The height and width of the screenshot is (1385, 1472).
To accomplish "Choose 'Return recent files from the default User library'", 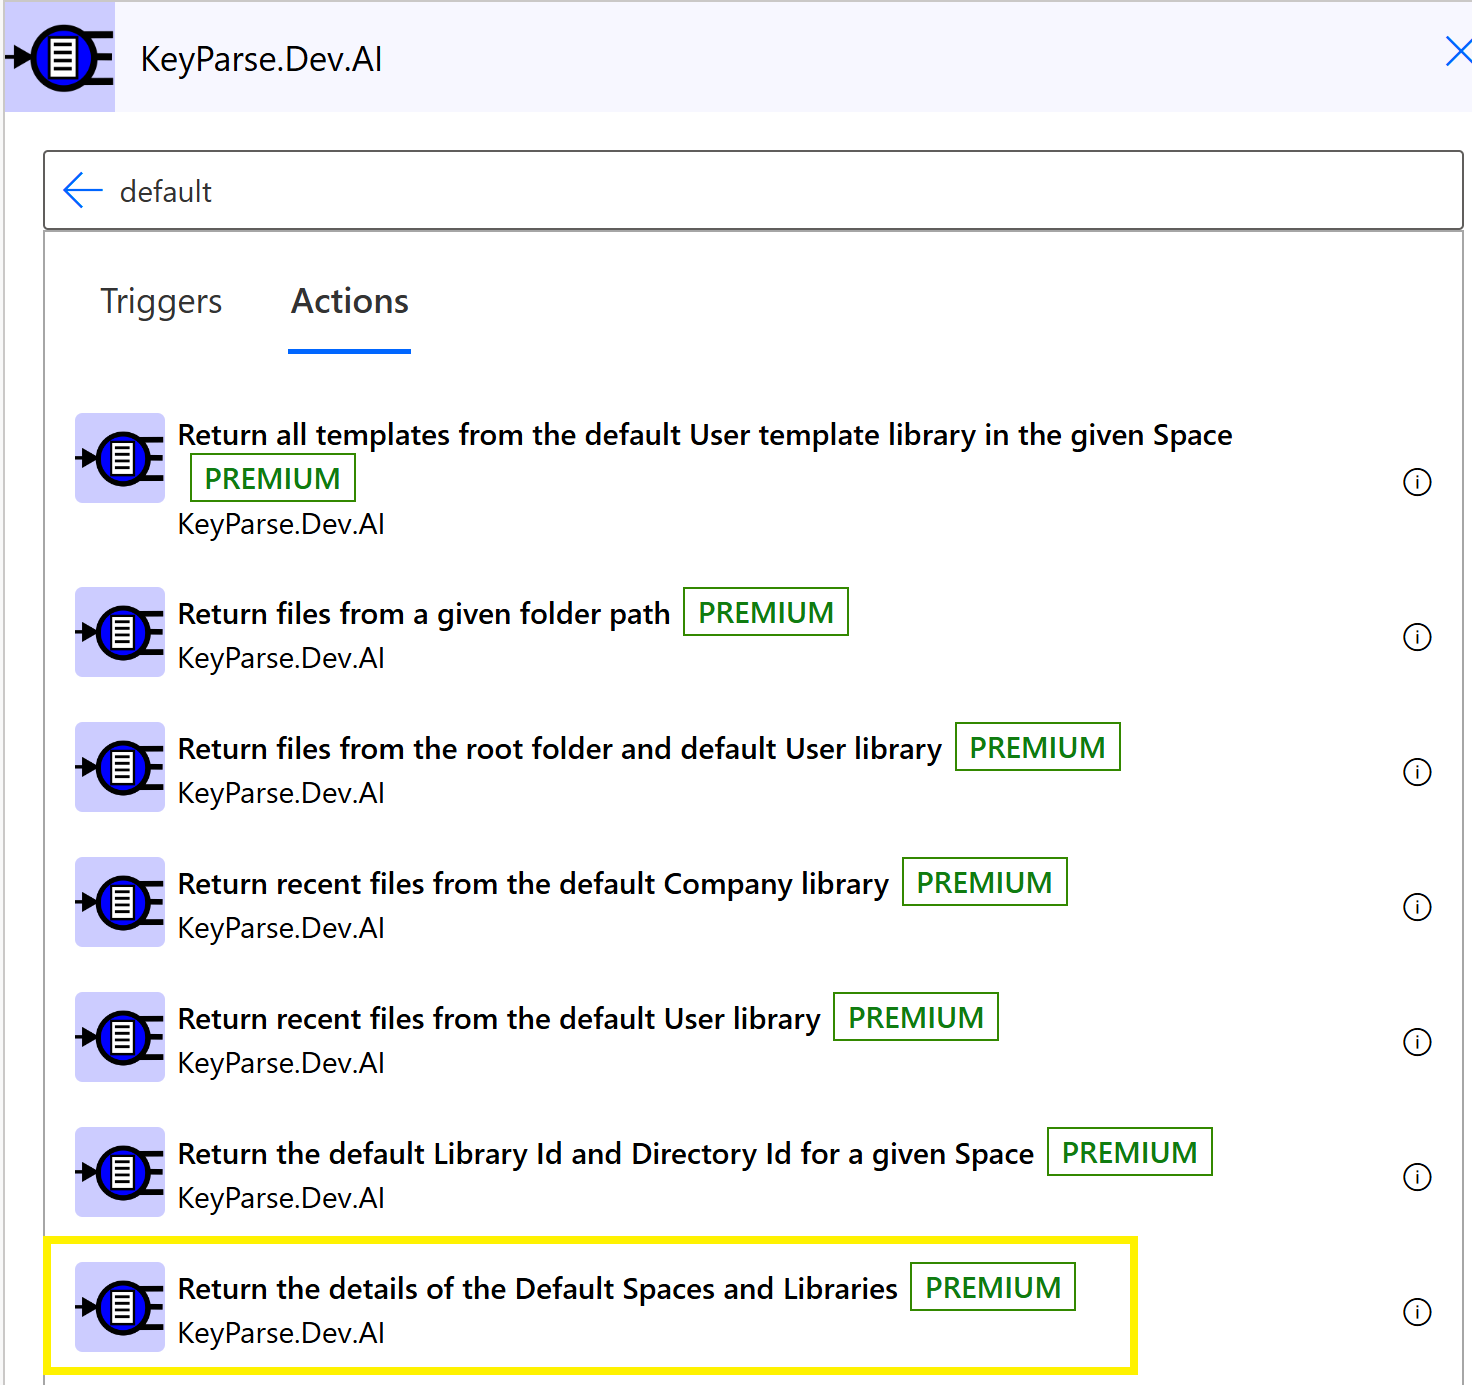I will (x=499, y=1019).
